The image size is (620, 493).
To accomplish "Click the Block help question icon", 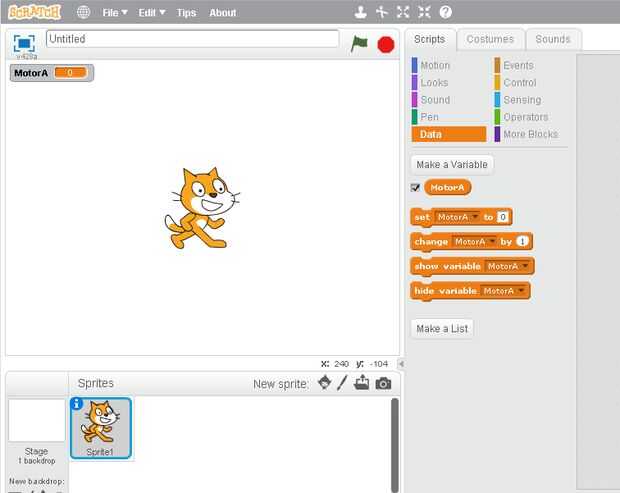I will pyautogui.click(x=445, y=12).
